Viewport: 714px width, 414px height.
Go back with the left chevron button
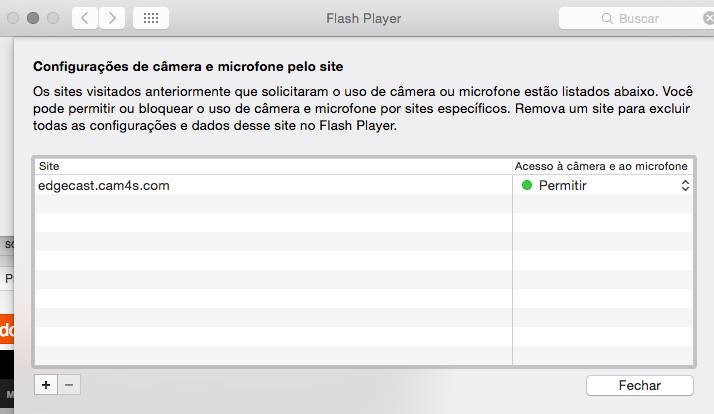click(x=86, y=18)
